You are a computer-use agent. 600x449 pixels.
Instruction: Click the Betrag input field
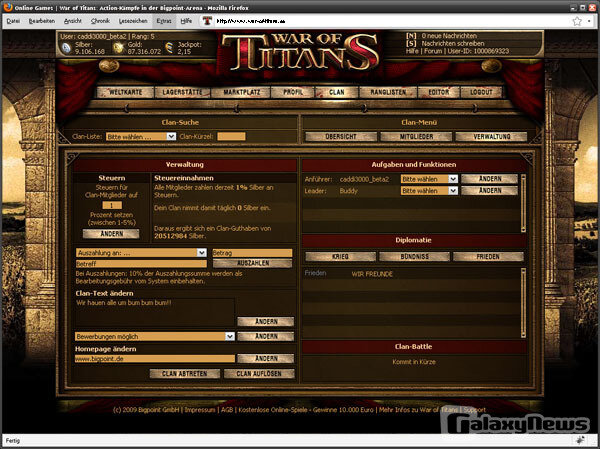point(253,253)
